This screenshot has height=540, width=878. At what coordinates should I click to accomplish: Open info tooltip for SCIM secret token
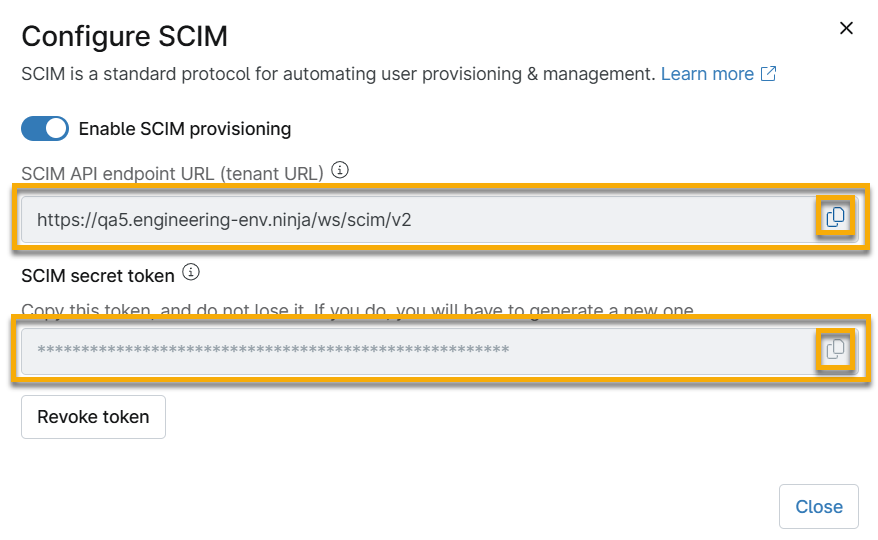coord(191,272)
